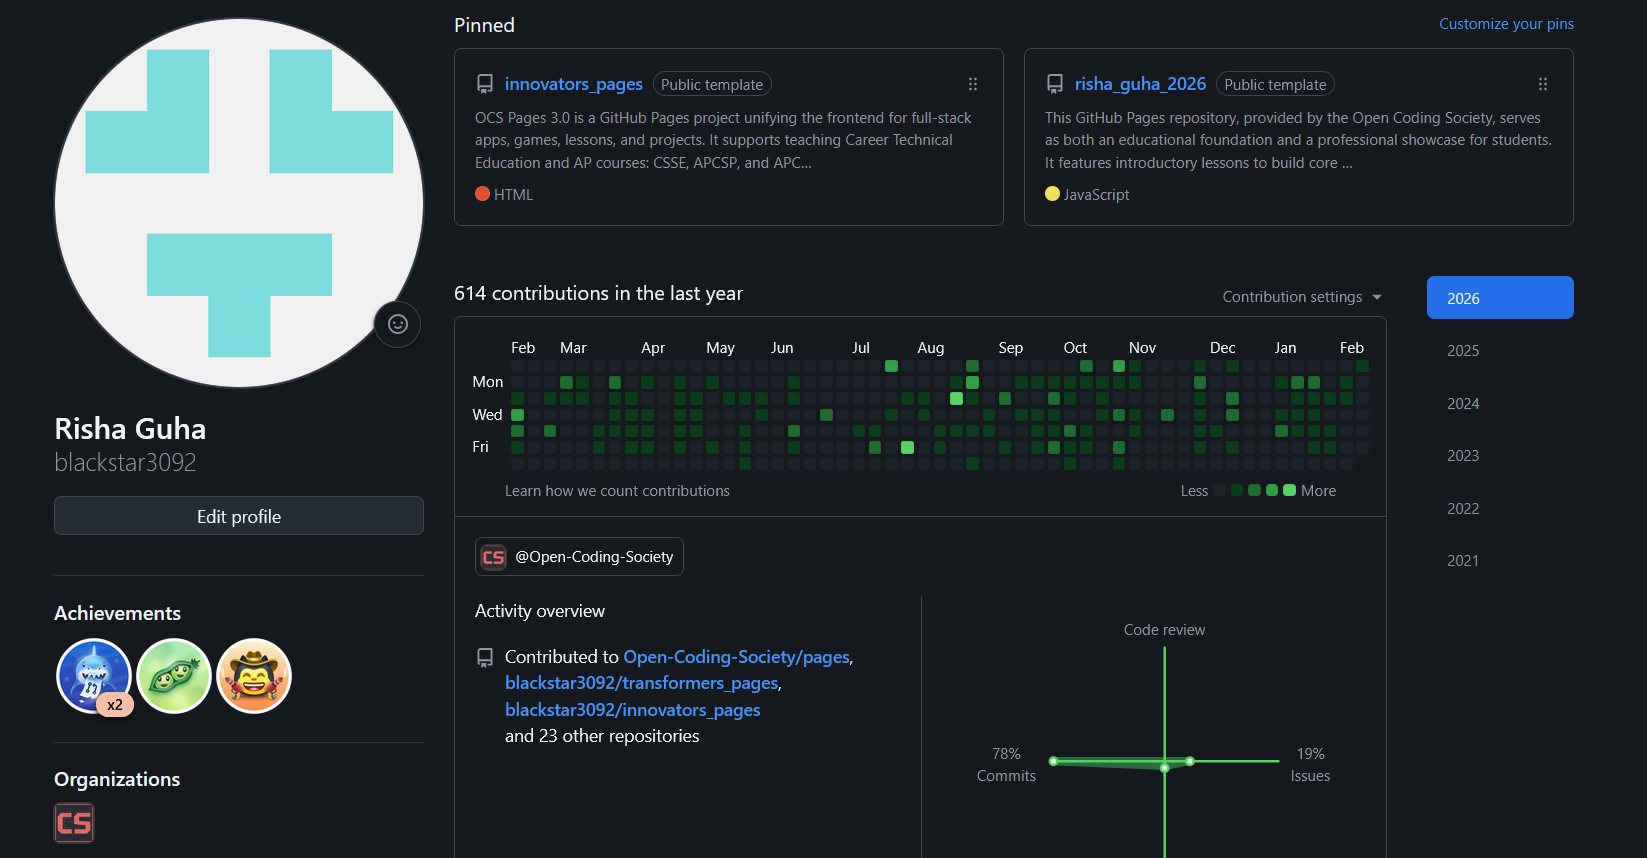Show contributions for year 2024
The image size is (1647, 858).
[1463, 404]
